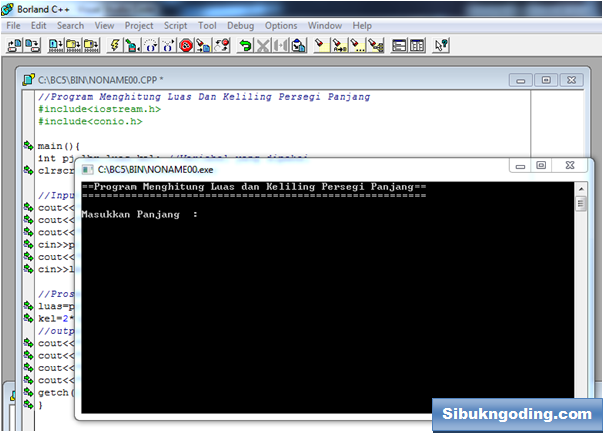603x434 pixels.
Task: Click the gutter marker beside the closing brace
Action: 28,404
